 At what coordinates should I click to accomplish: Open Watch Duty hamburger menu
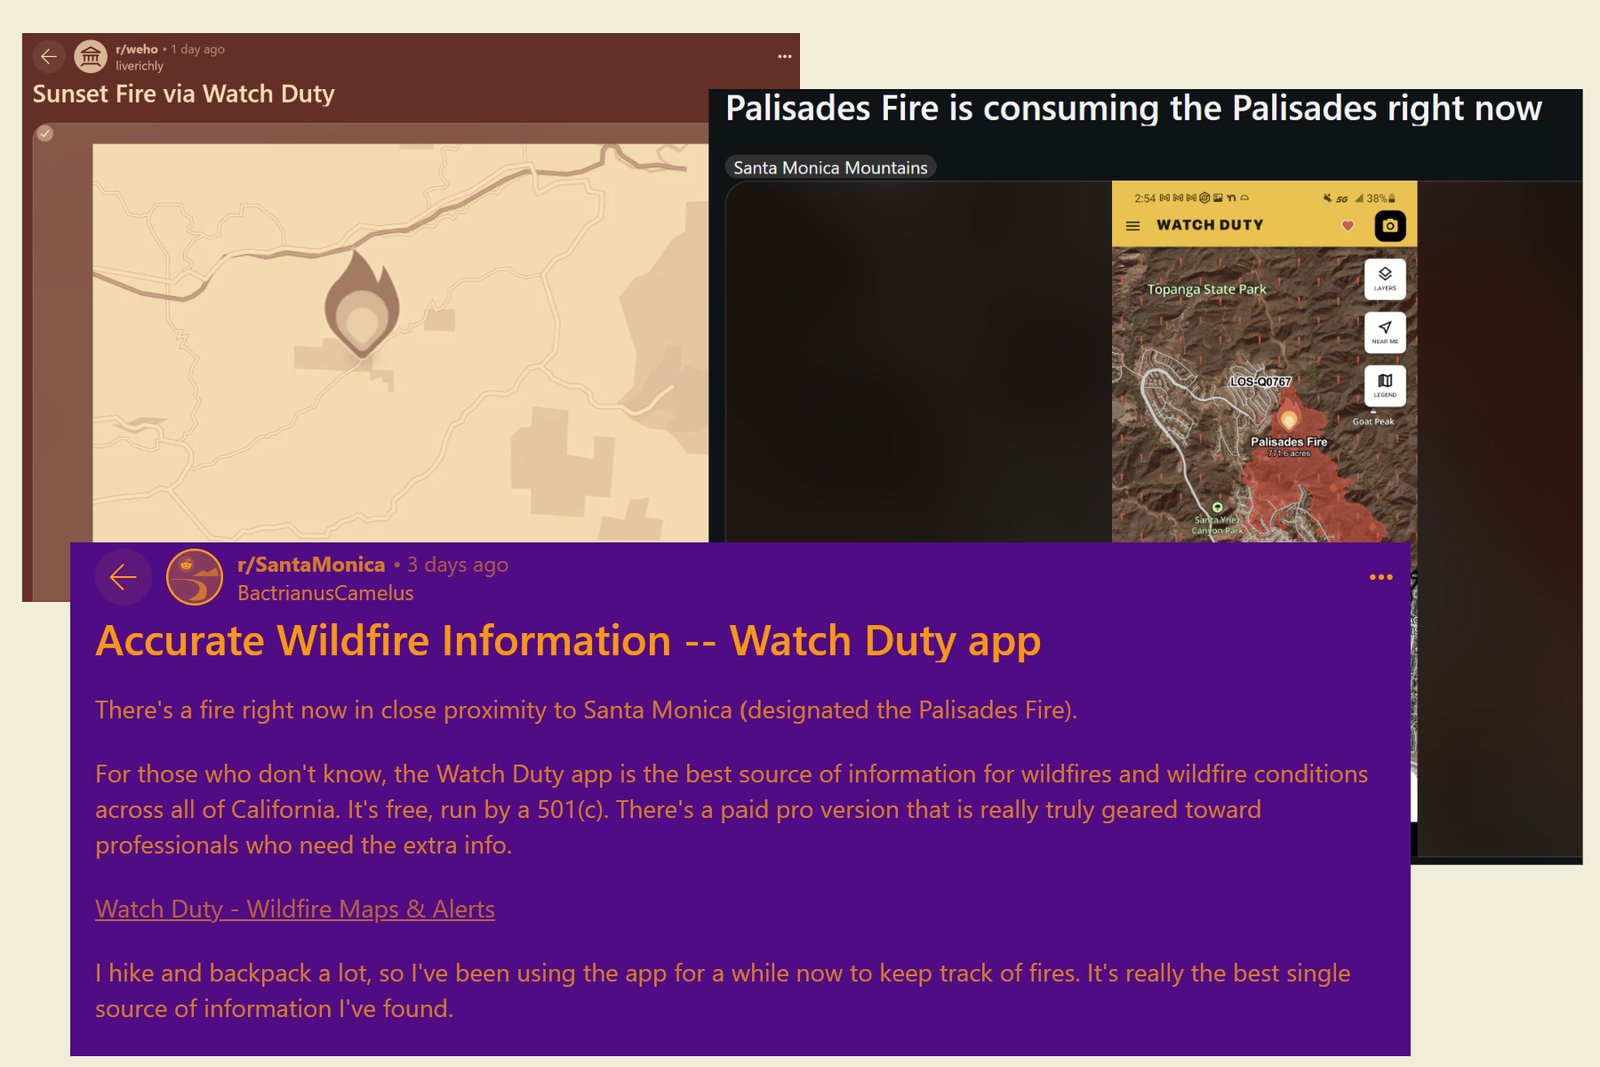click(1133, 226)
